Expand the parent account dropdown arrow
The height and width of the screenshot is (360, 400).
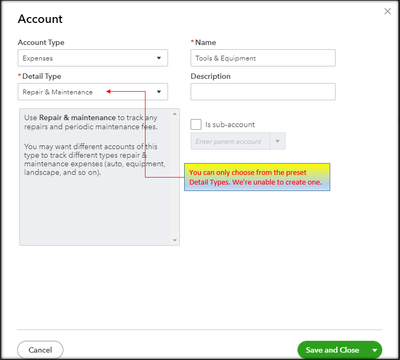(277, 141)
